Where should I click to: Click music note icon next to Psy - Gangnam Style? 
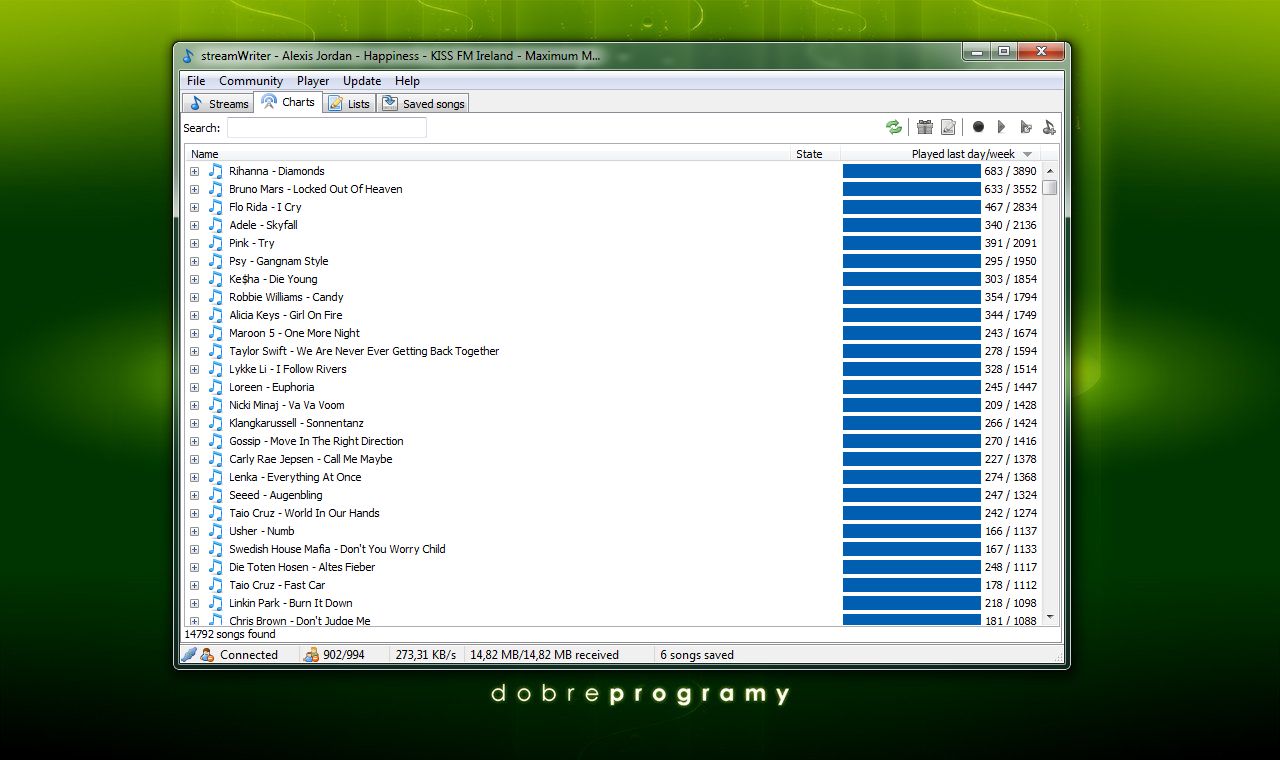(x=216, y=261)
